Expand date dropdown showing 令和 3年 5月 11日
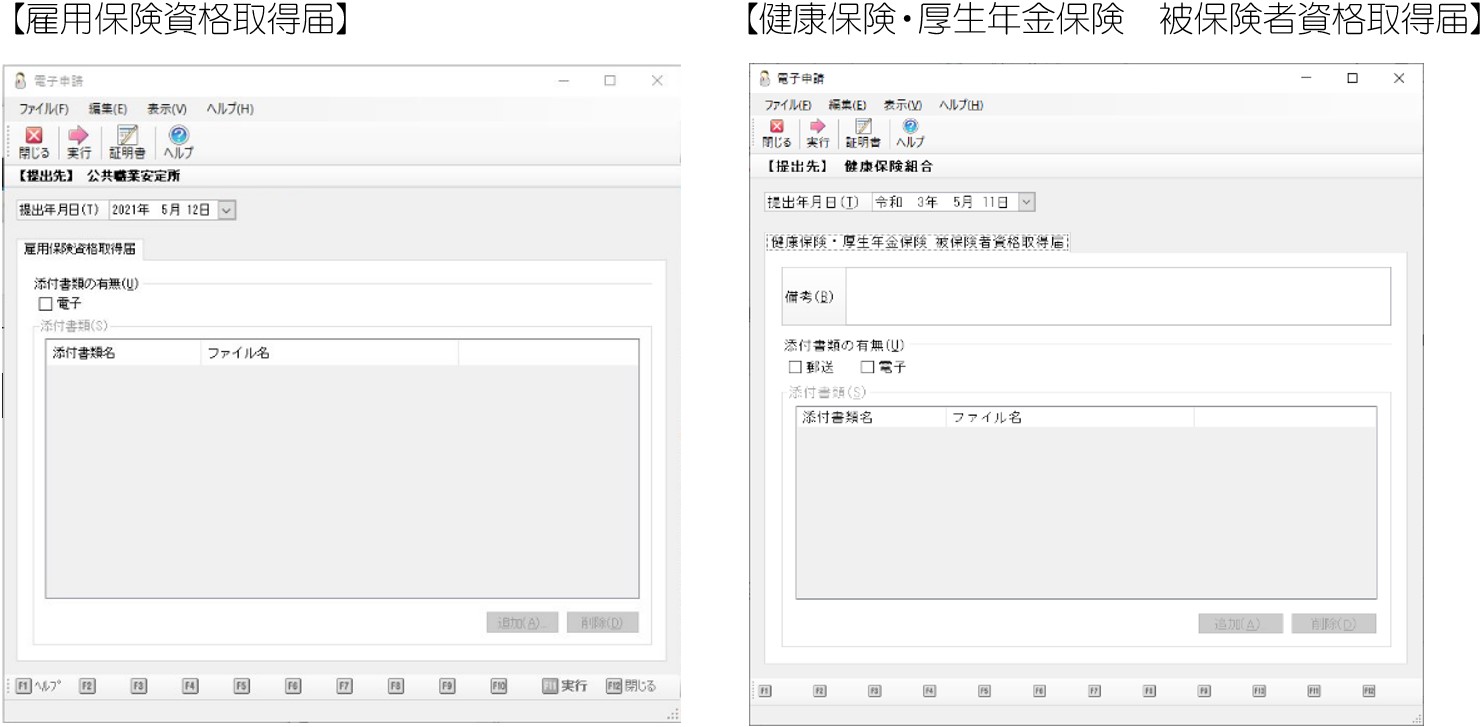The image size is (1483, 727). click(x=1025, y=202)
